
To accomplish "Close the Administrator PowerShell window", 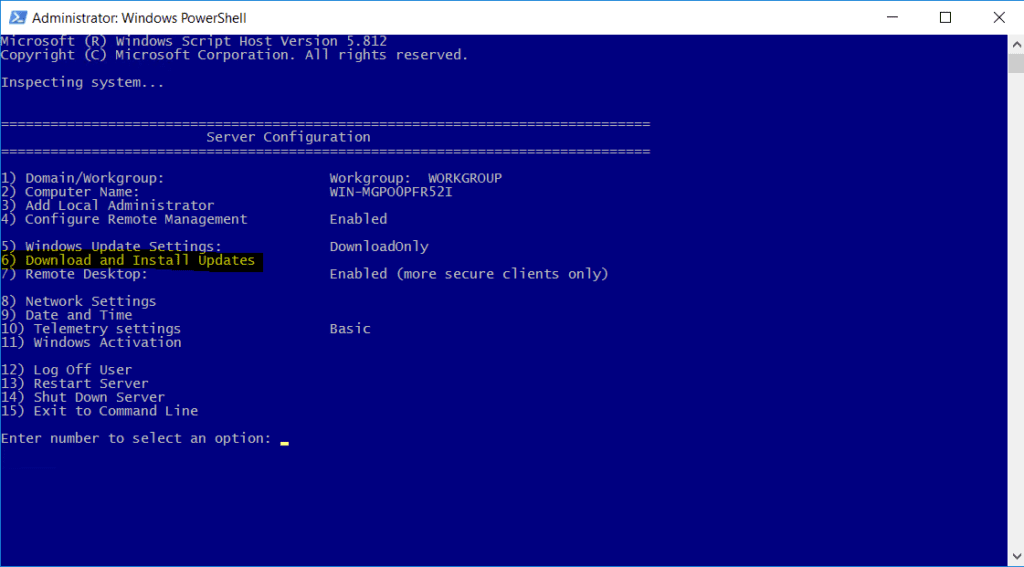I will pos(1000,18).
